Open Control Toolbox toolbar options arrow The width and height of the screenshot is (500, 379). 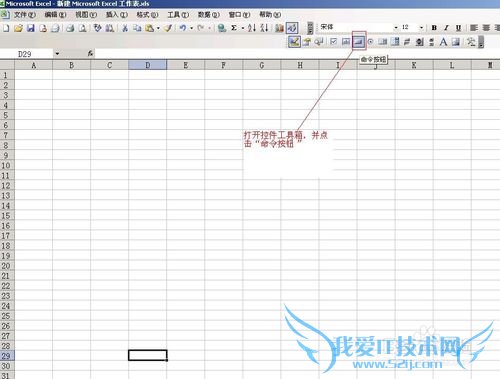pos(481,42)
